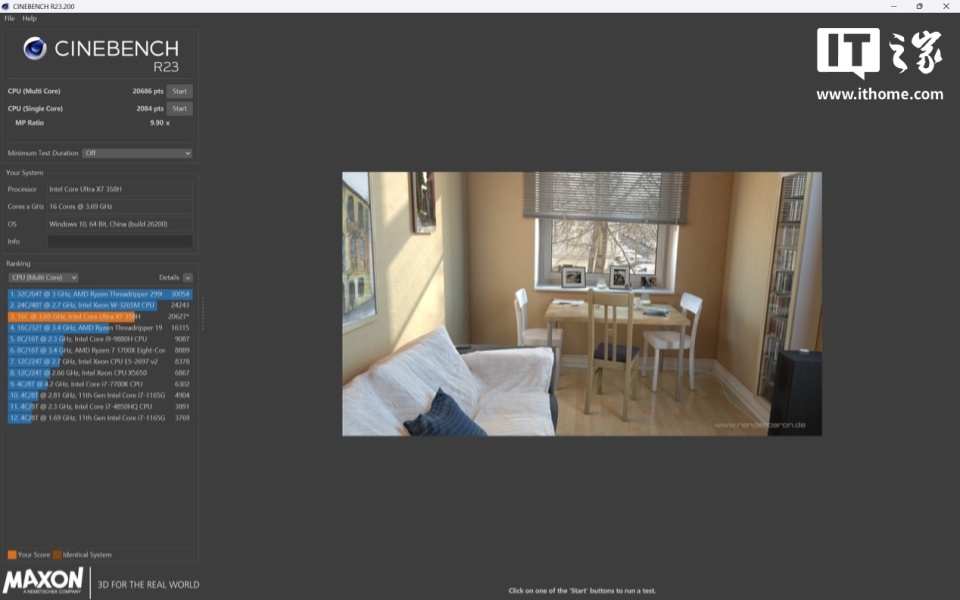The height and width of the screenshot is (600, 960).
Task: Click the Cores x GHz field
Action: pos(120,206)
